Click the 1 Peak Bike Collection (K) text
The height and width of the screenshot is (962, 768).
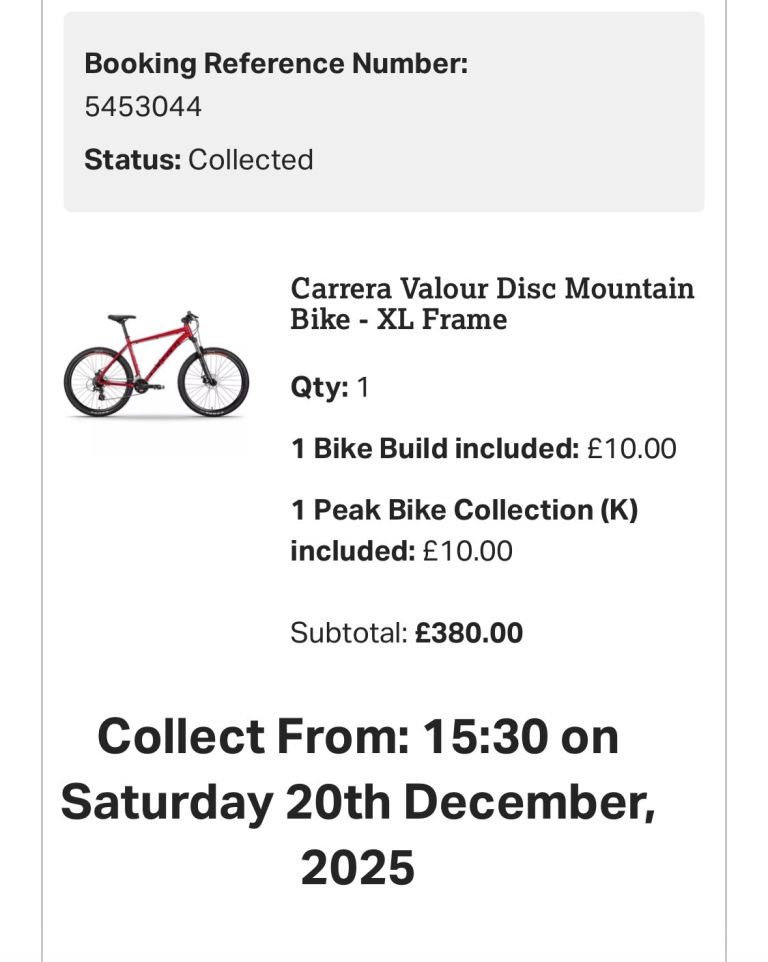pos(464,510)
